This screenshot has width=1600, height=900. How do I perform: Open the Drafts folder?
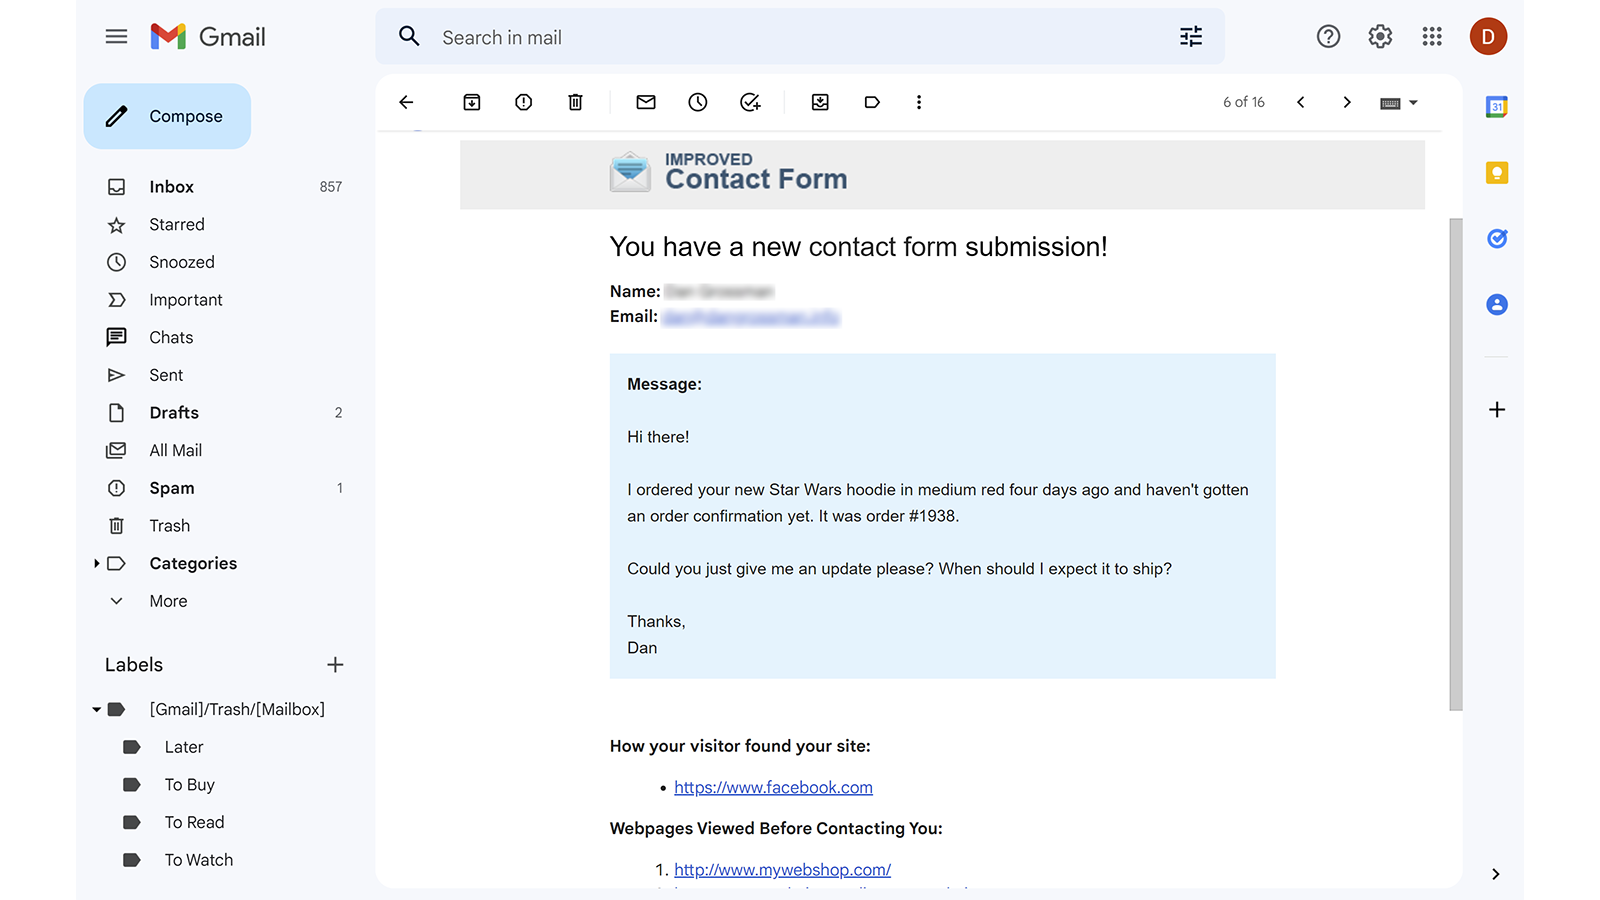[174, 412]
